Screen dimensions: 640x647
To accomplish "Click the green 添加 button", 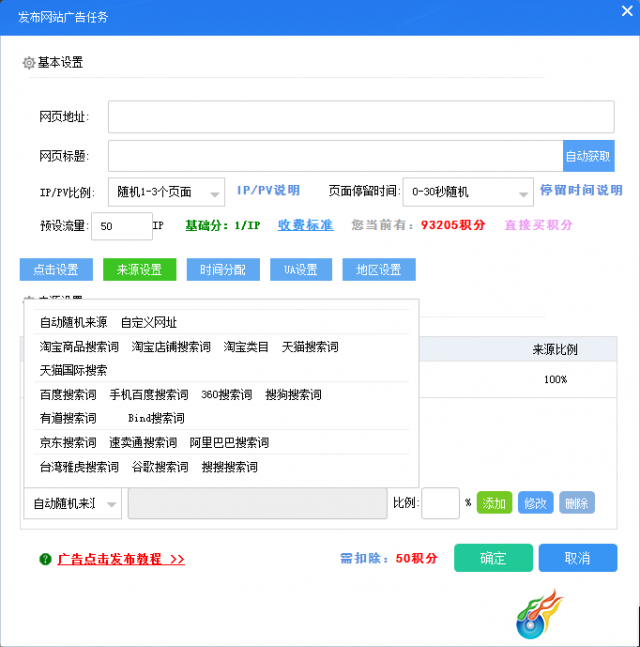I will 494,503.
